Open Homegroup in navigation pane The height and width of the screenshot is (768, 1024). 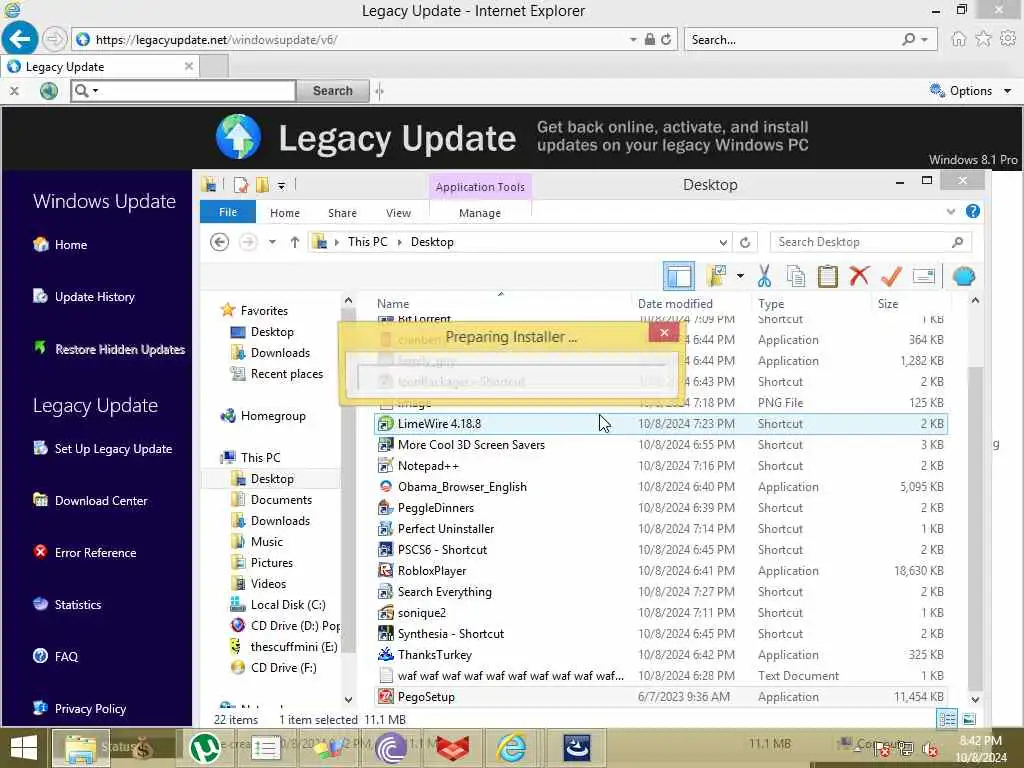click(x=272, y=416)
